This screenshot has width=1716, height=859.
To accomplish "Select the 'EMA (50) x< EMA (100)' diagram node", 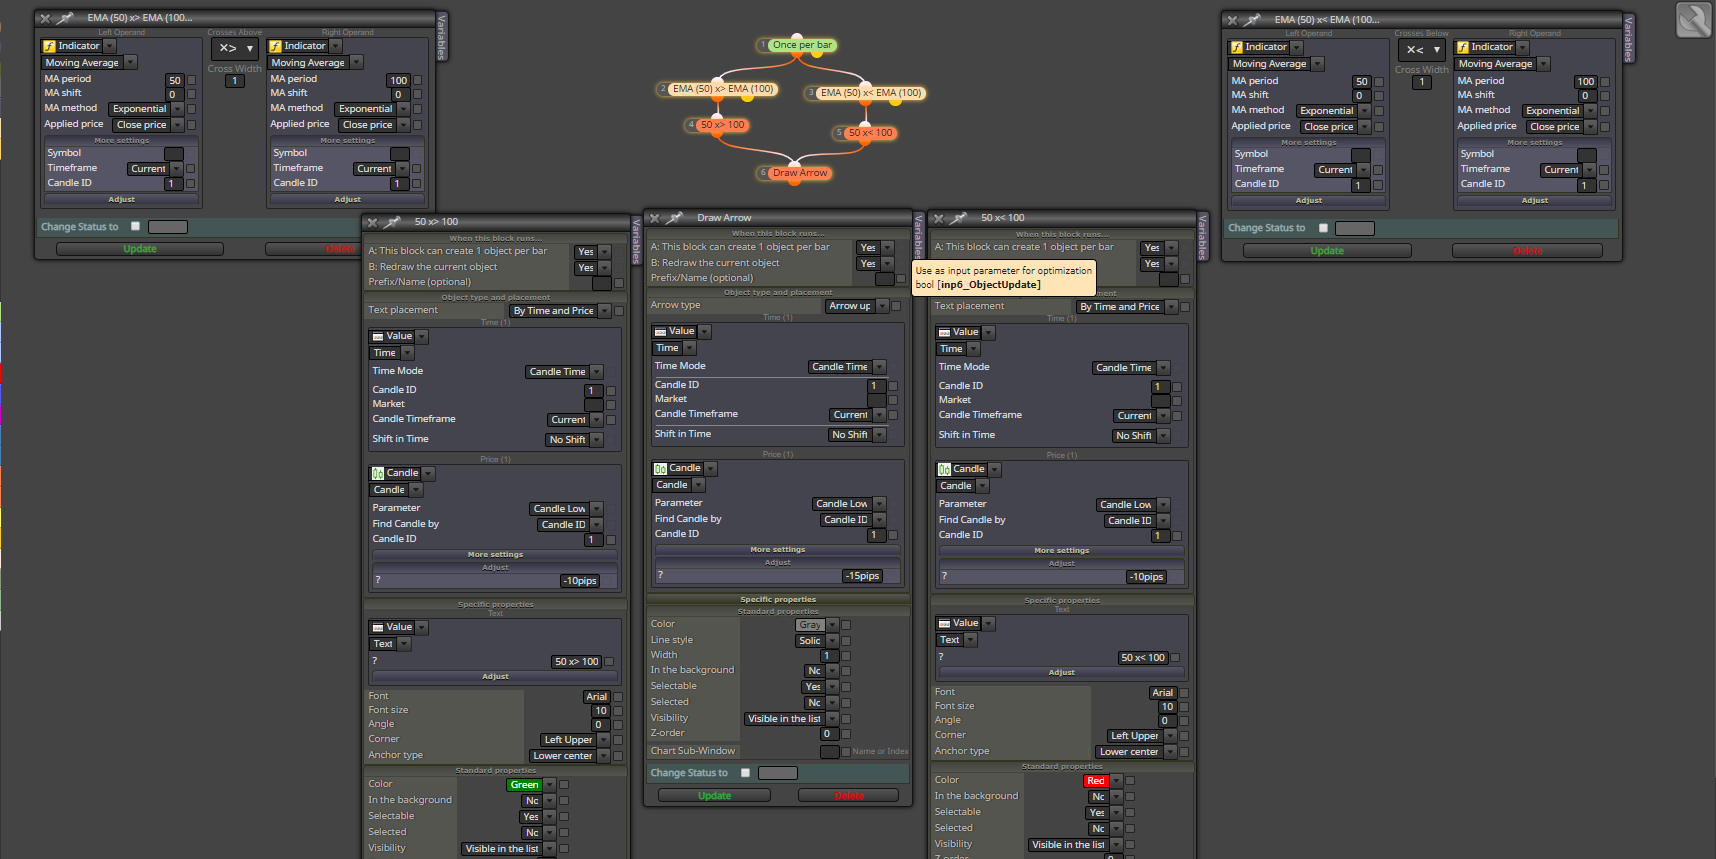I will (867, 93).
